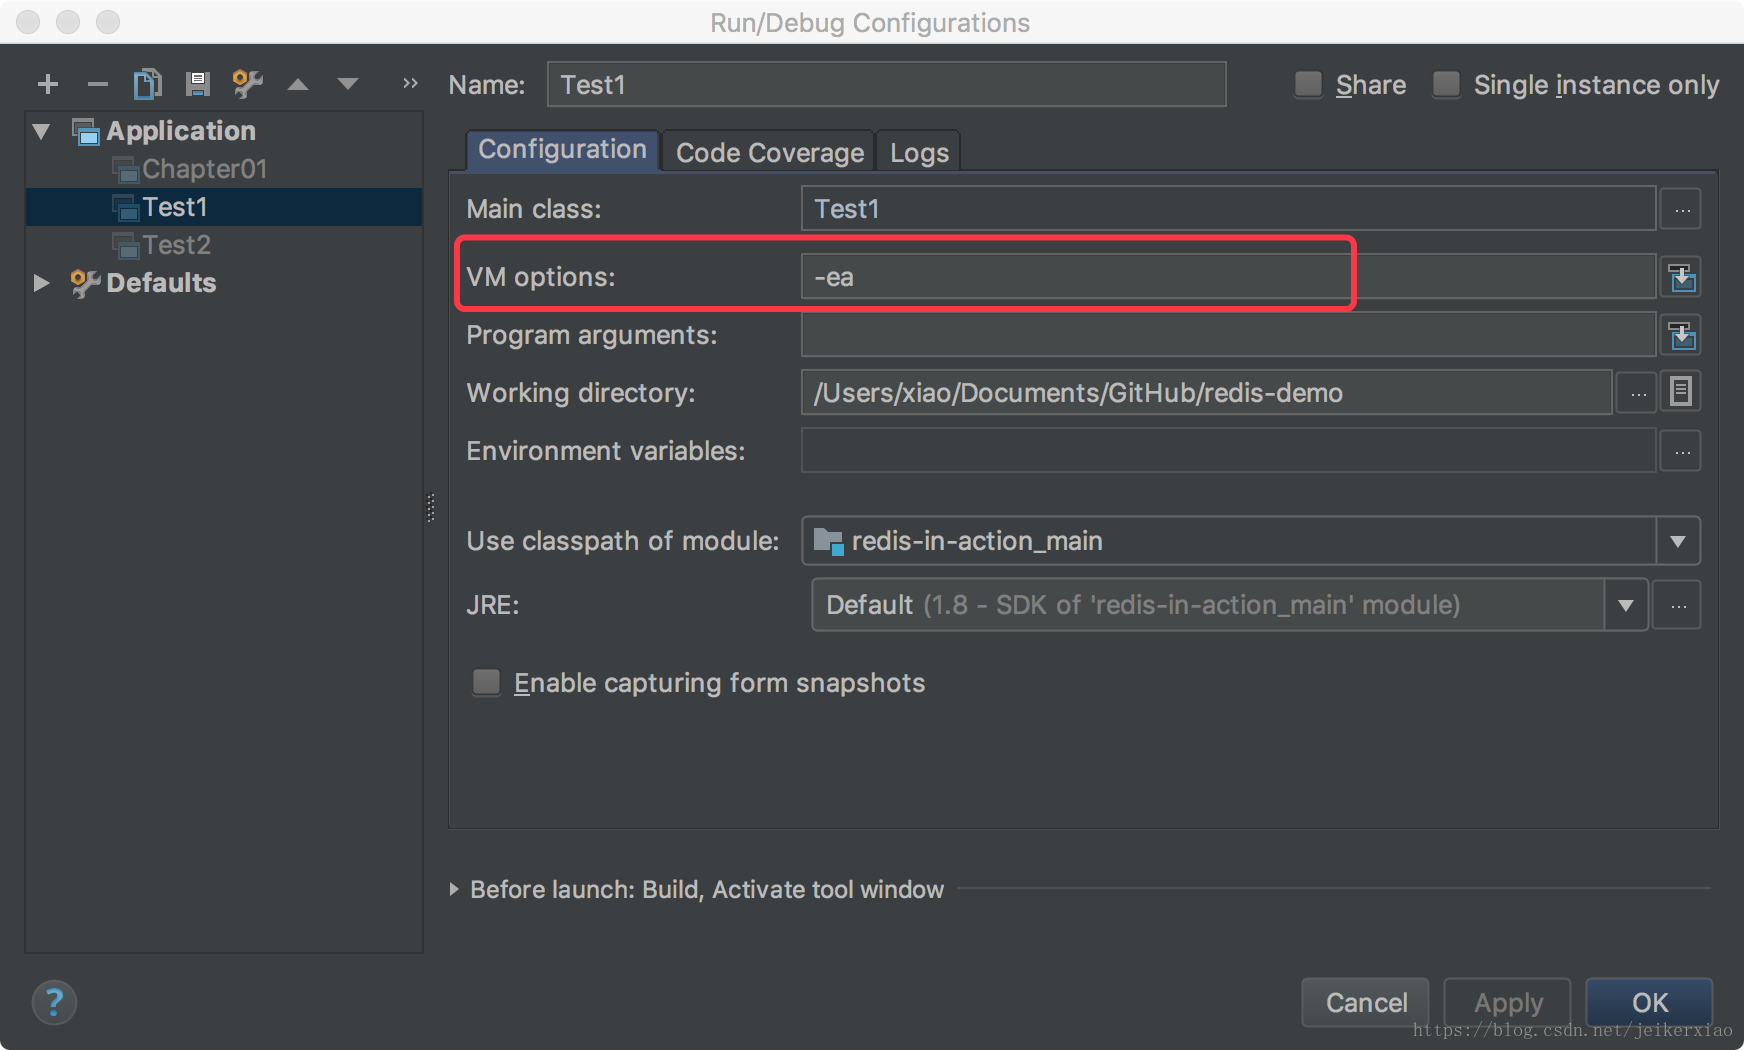This screenshot has width=1744, height=1050.
Task: Open Edit Defaults wrench icon
Action: click(x=247, y=84)
